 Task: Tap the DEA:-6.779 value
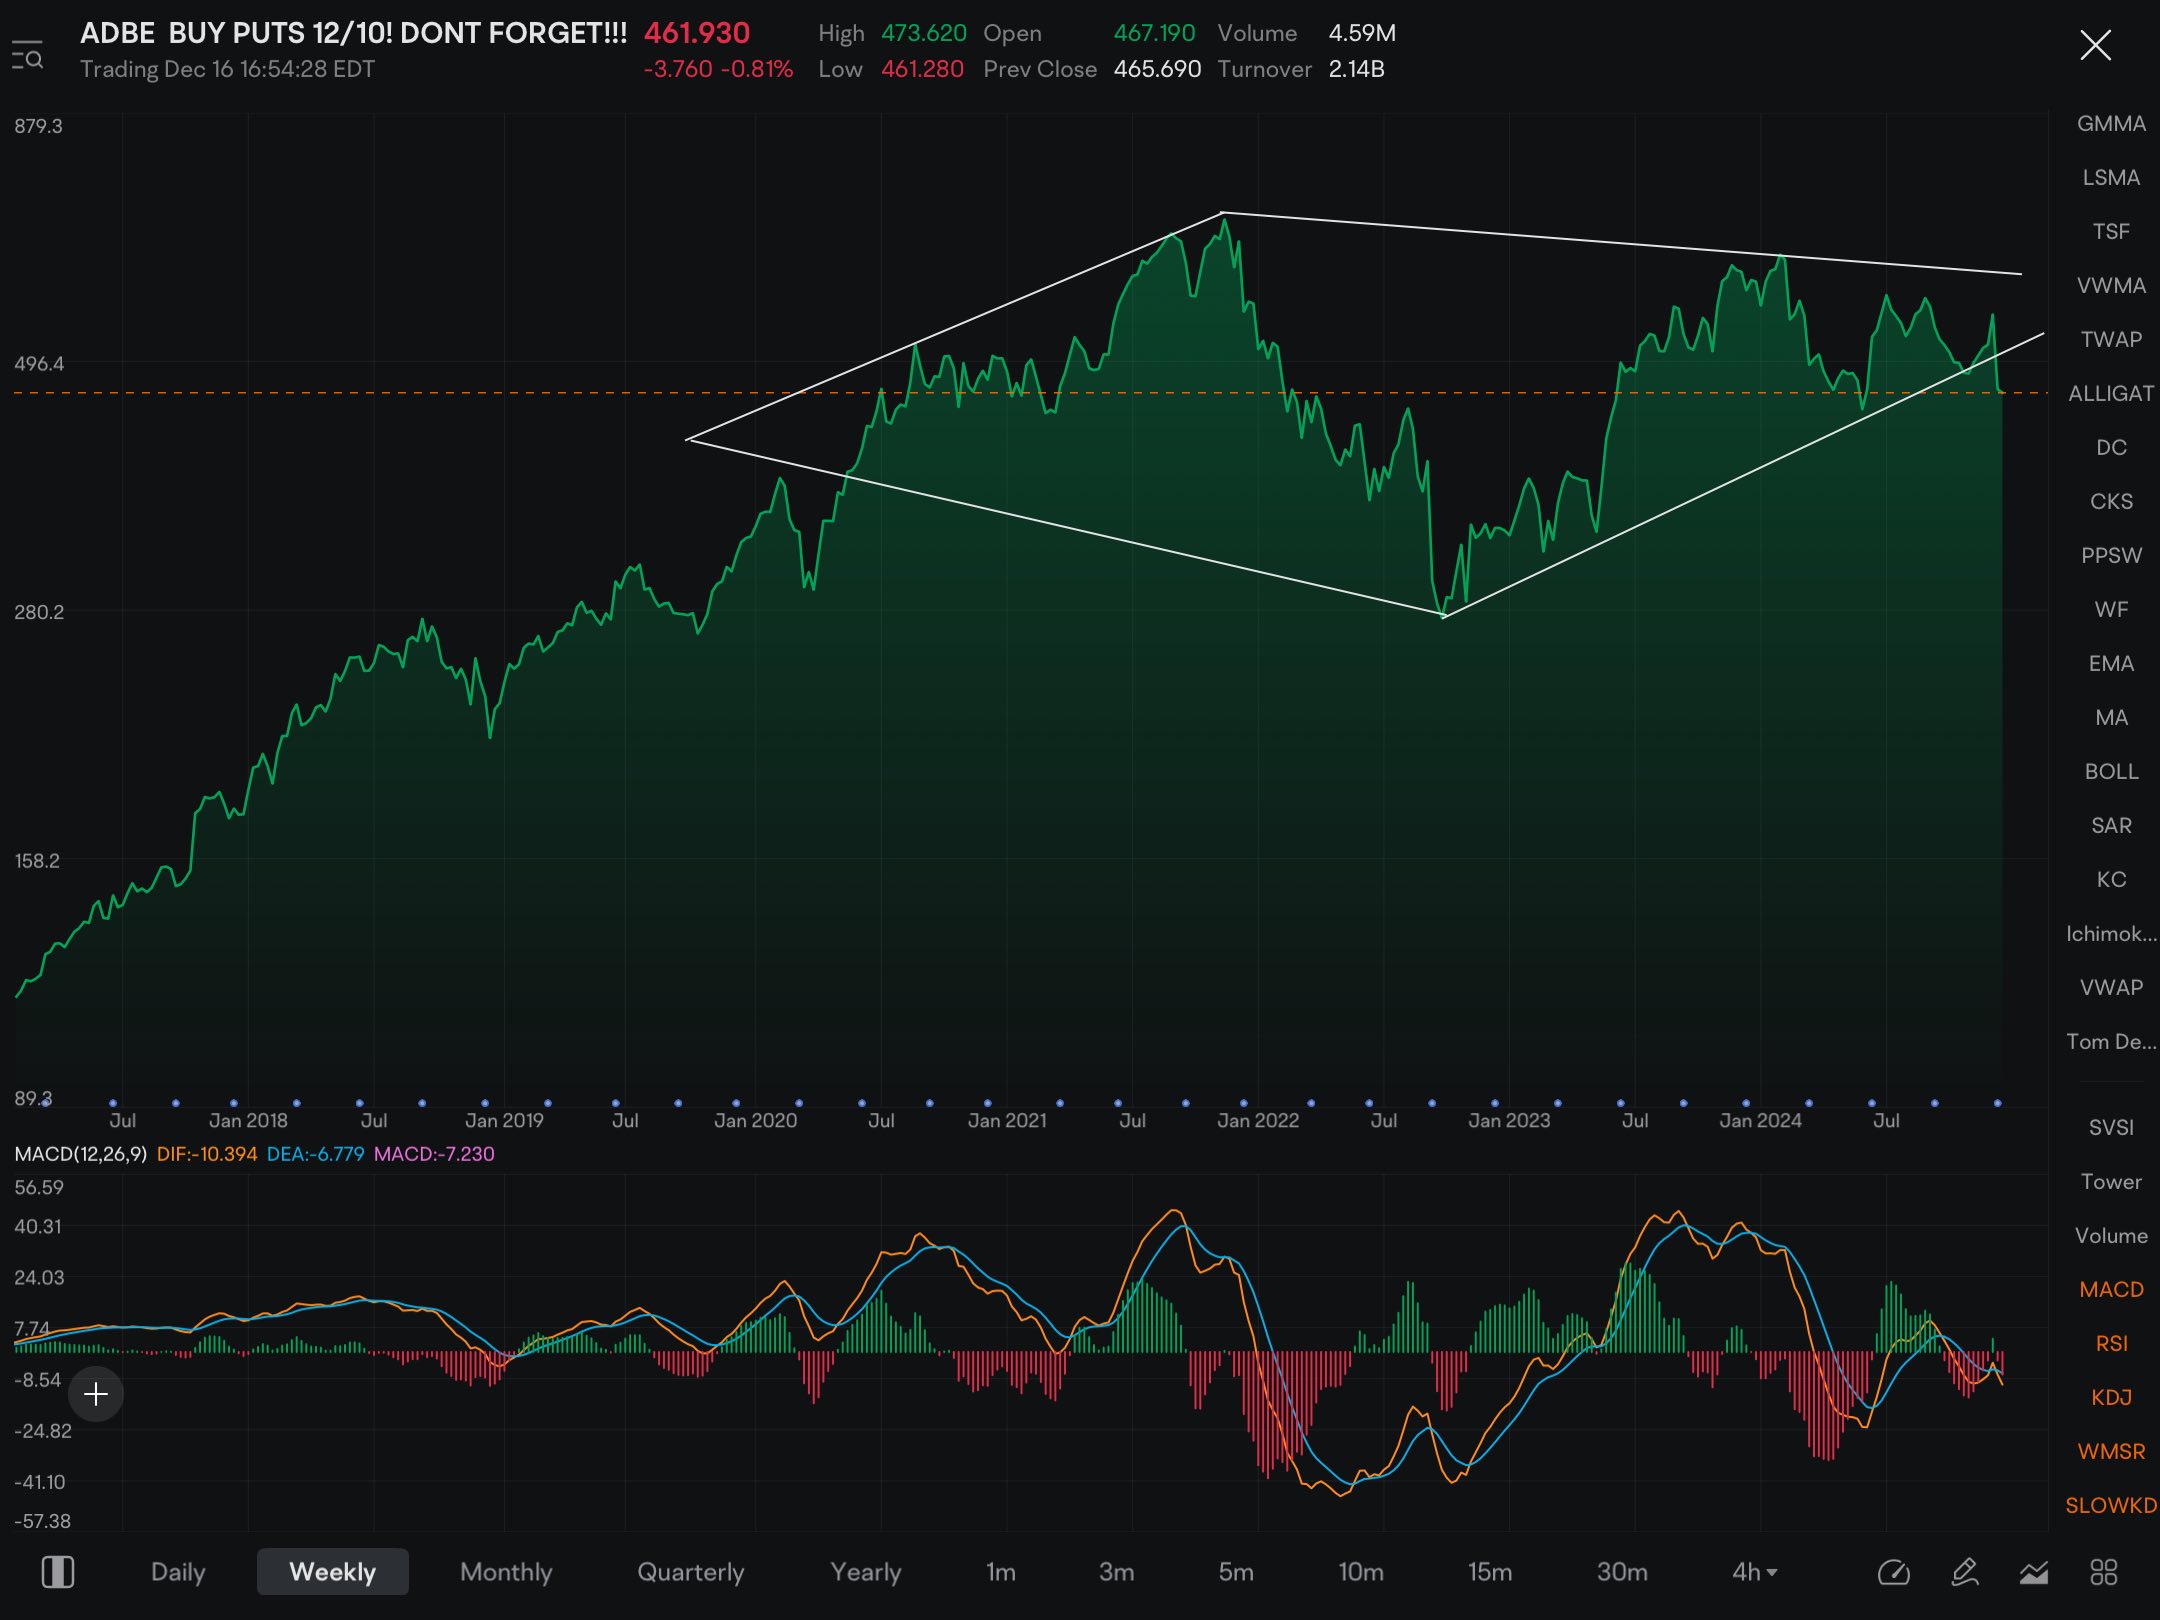315,1154
